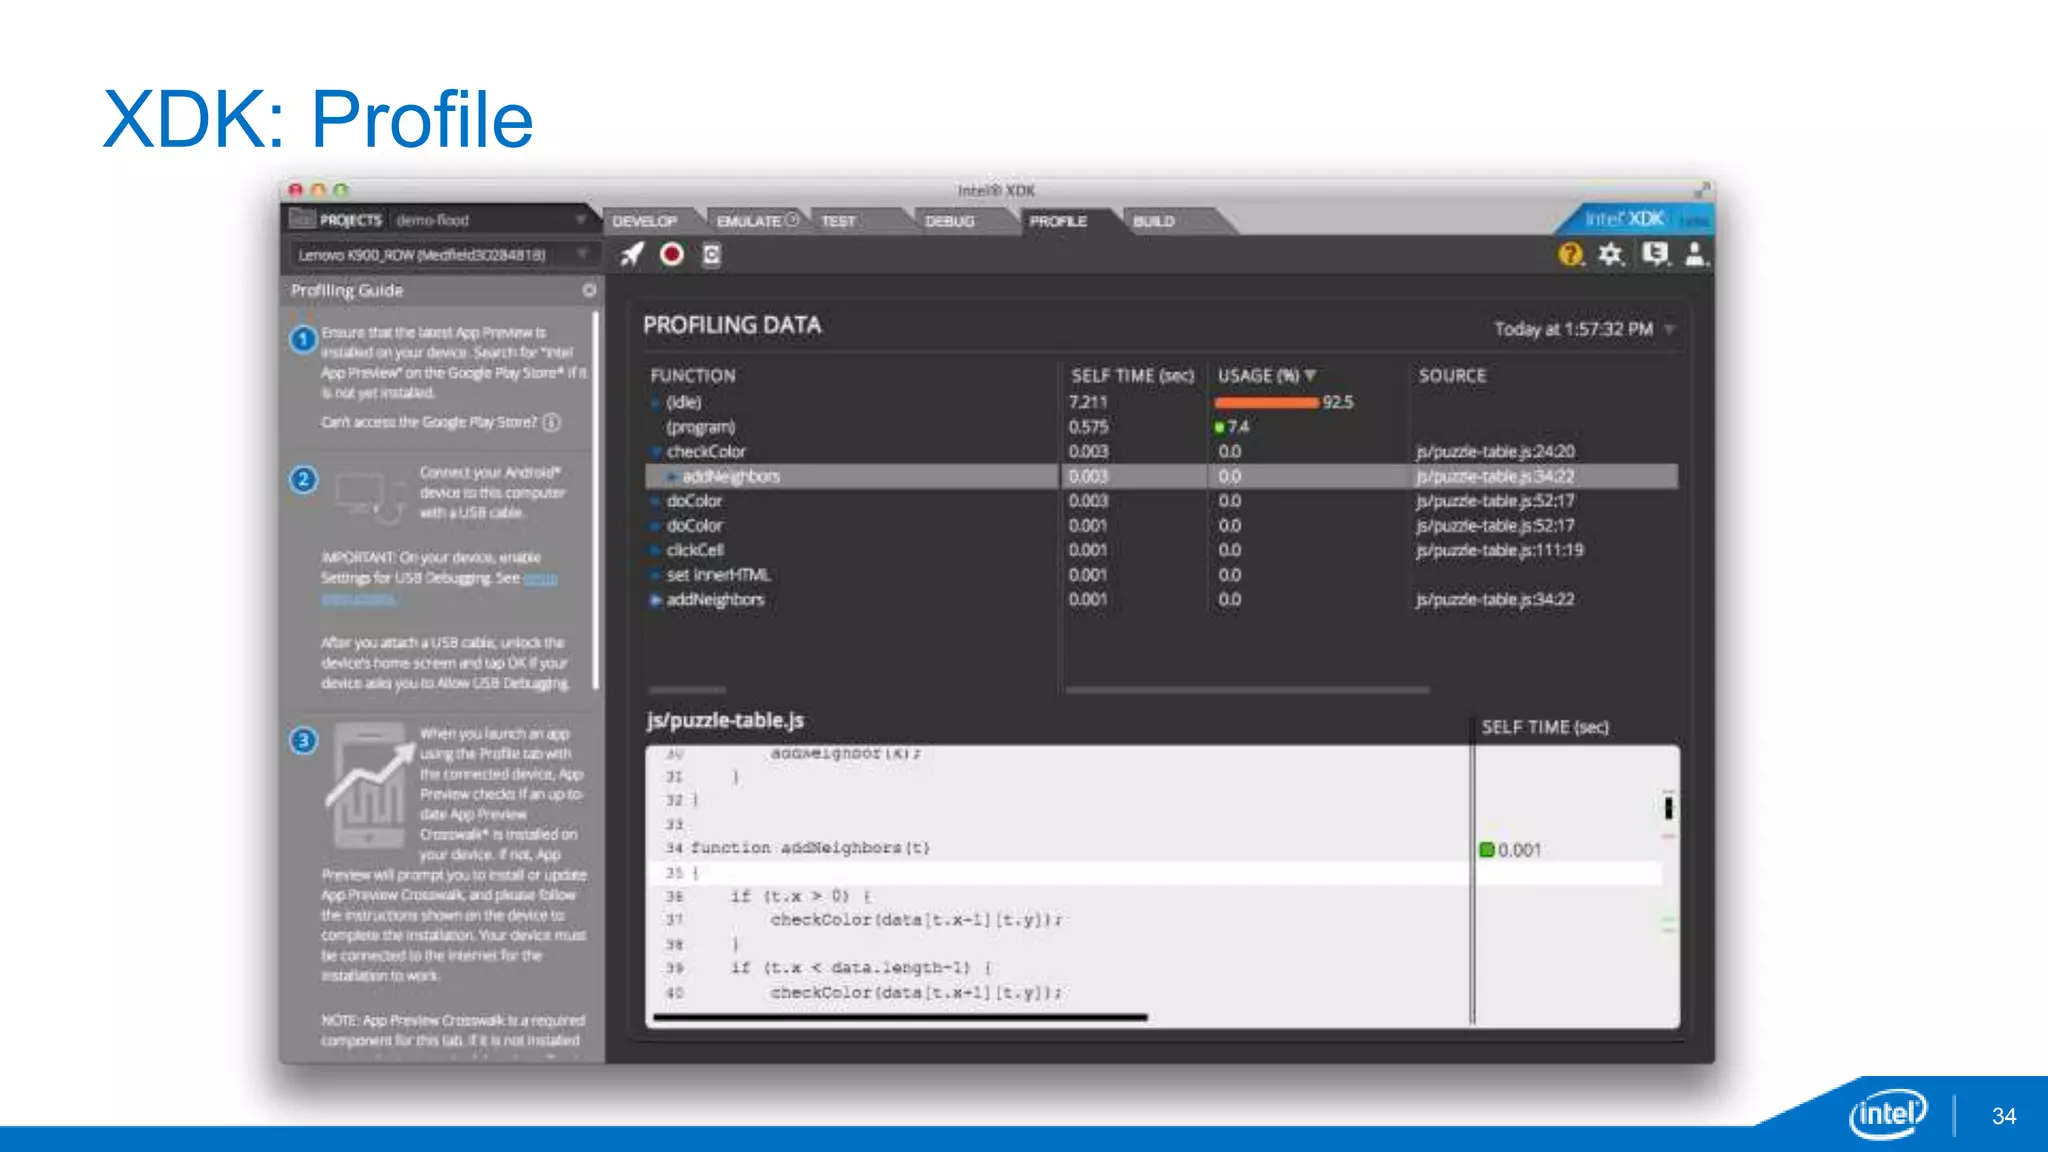Screen dimensions: 2048x1152
Task: Click the Google Play Store info icon
Action: (551, 422)
